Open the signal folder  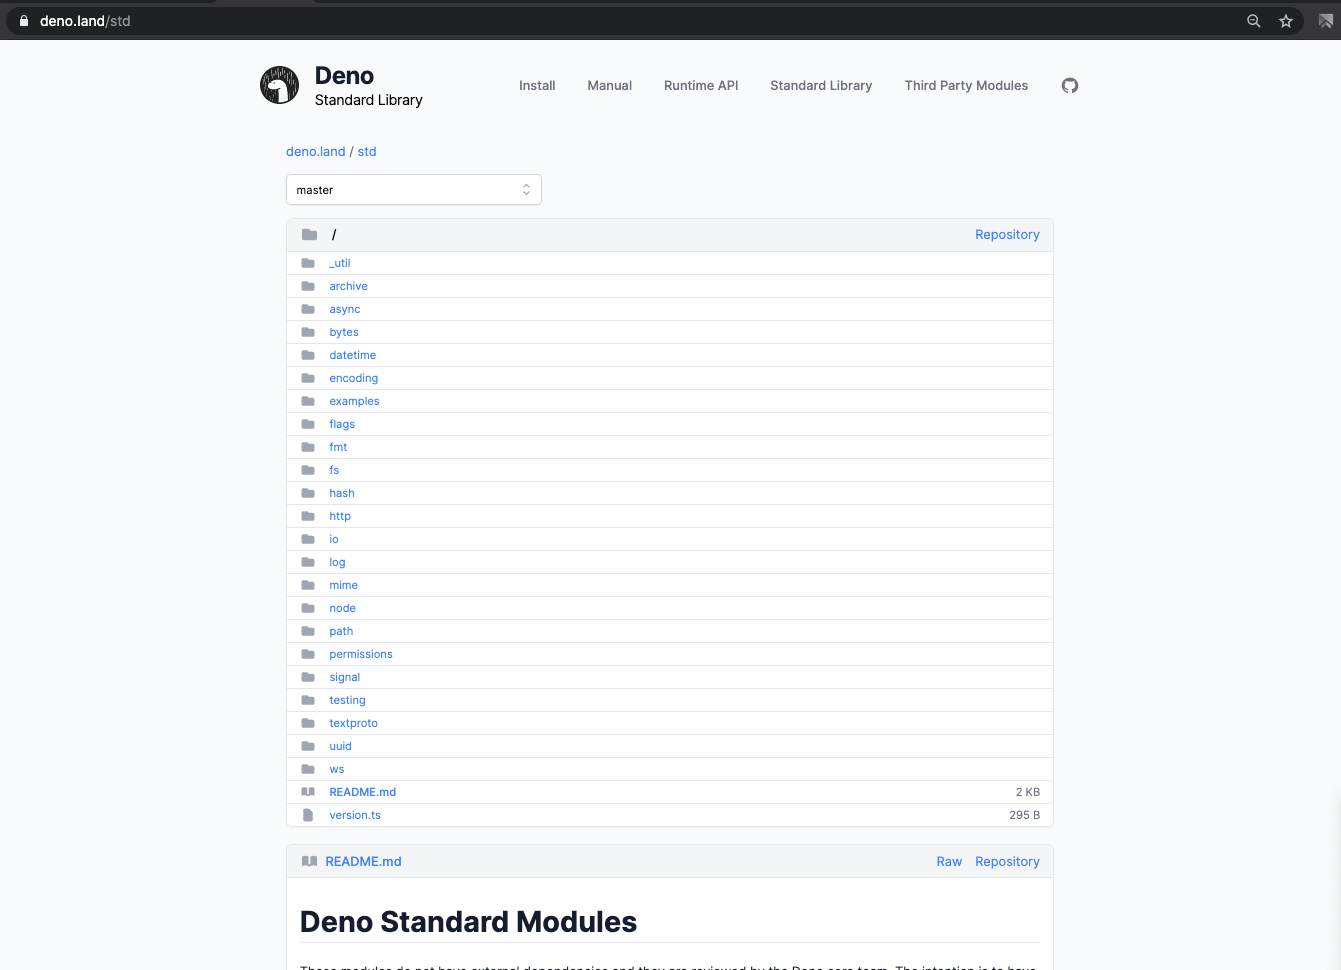[x=345, y=677]
